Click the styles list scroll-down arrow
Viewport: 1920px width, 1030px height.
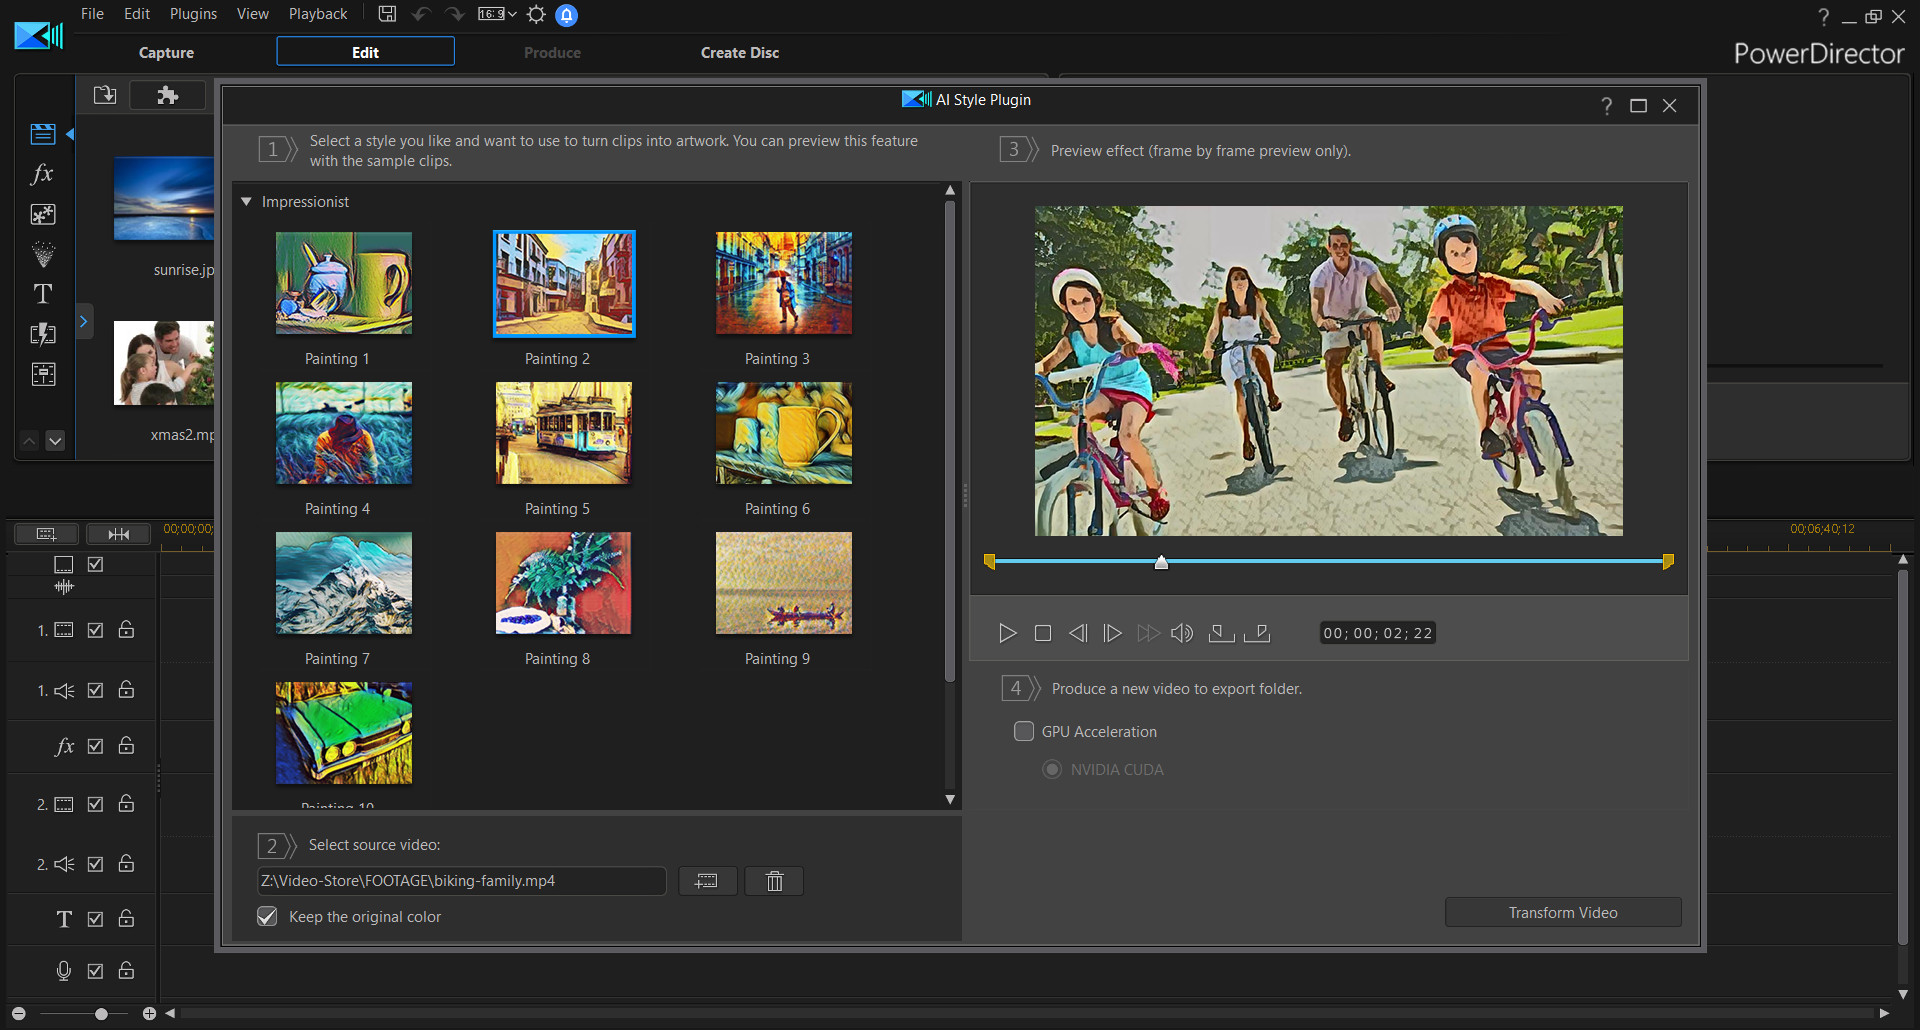pos(949,800)
